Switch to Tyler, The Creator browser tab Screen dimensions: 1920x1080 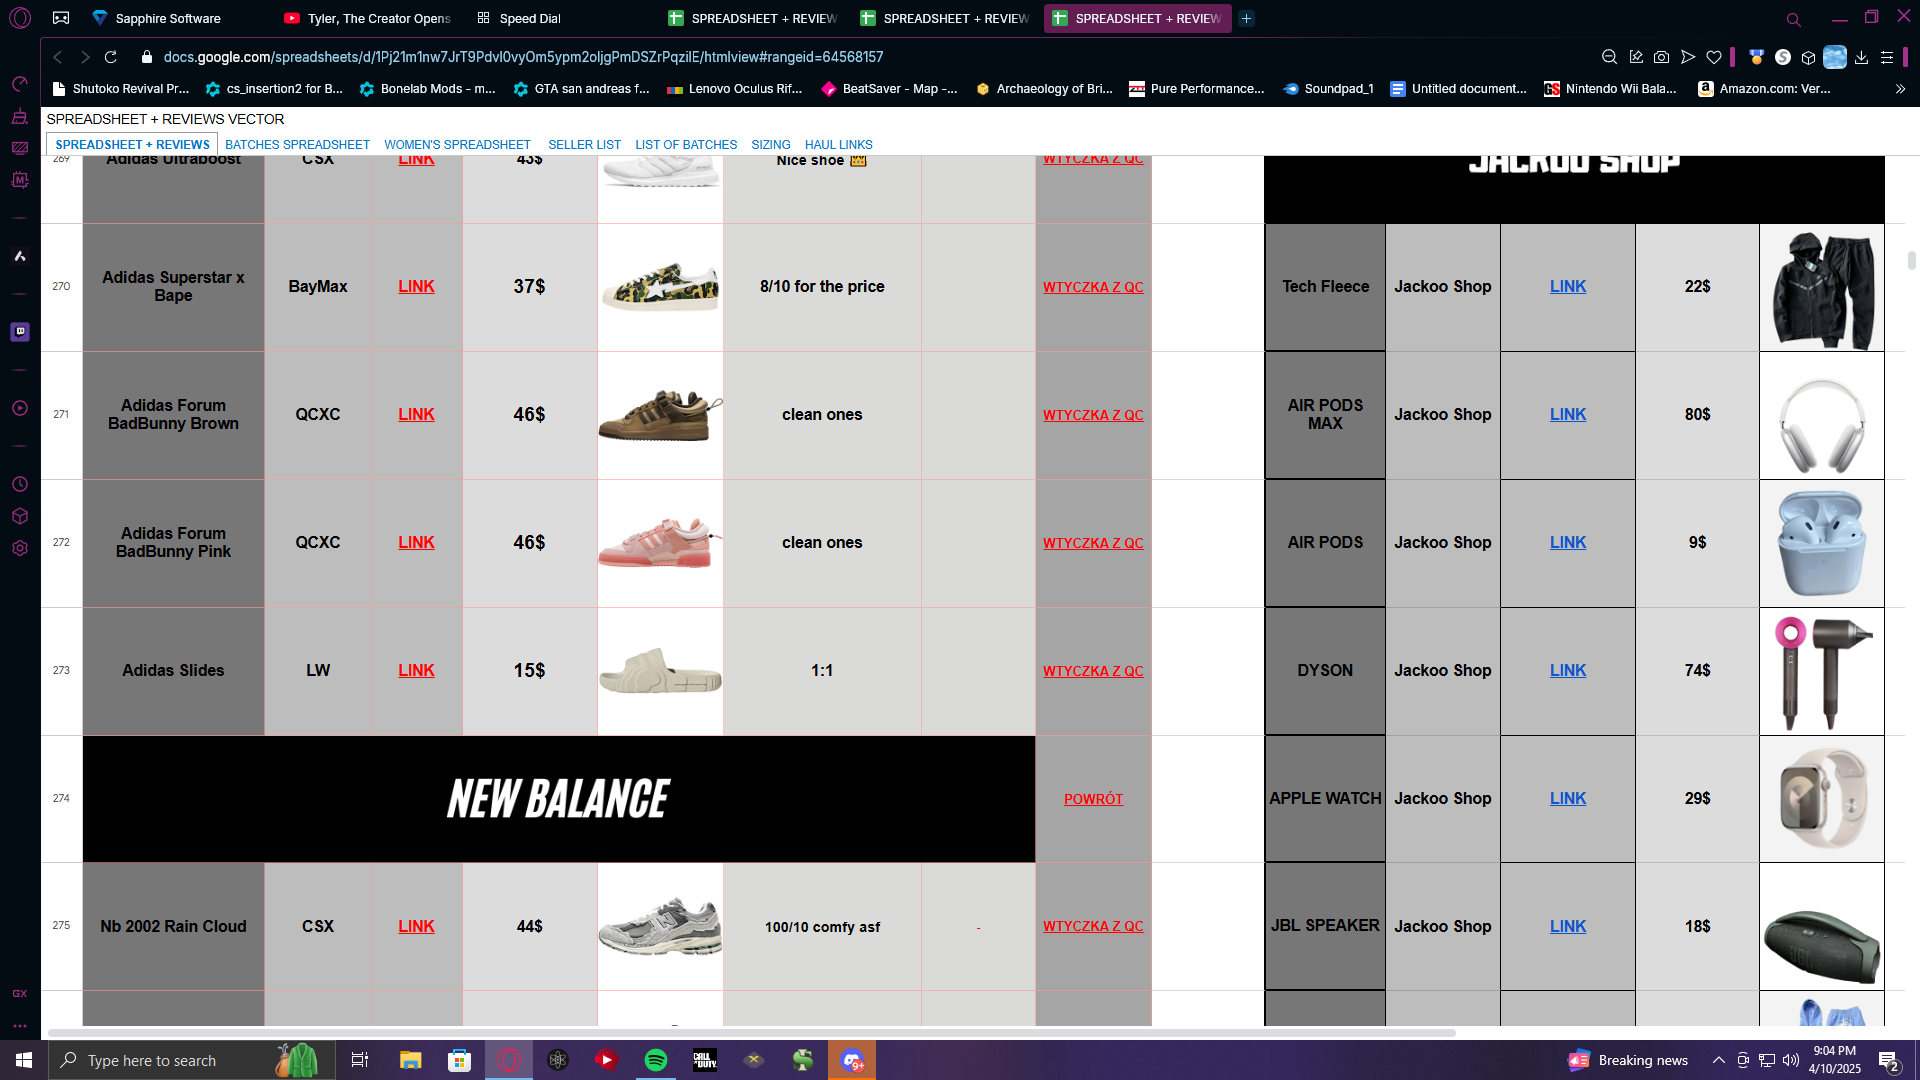pyautogui.click(x=368, y=18)
